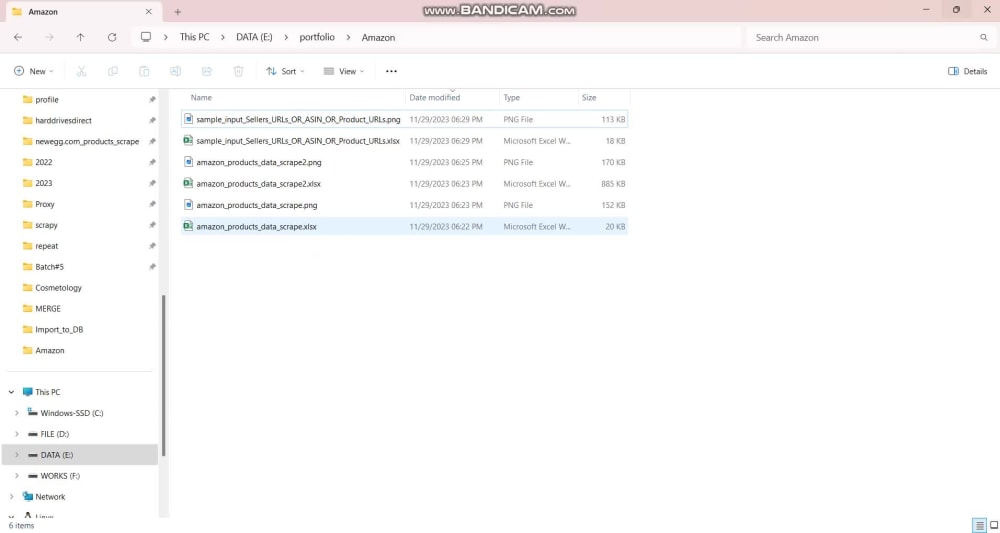
Task: Click This PC computer icon in sidebar
Action: pyautogui.click(x=27, y=392)
